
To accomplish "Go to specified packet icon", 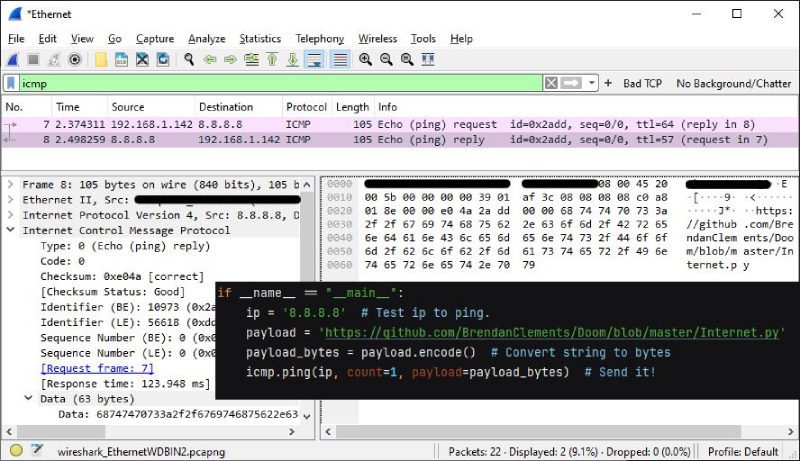I will (x=252, y=60).
